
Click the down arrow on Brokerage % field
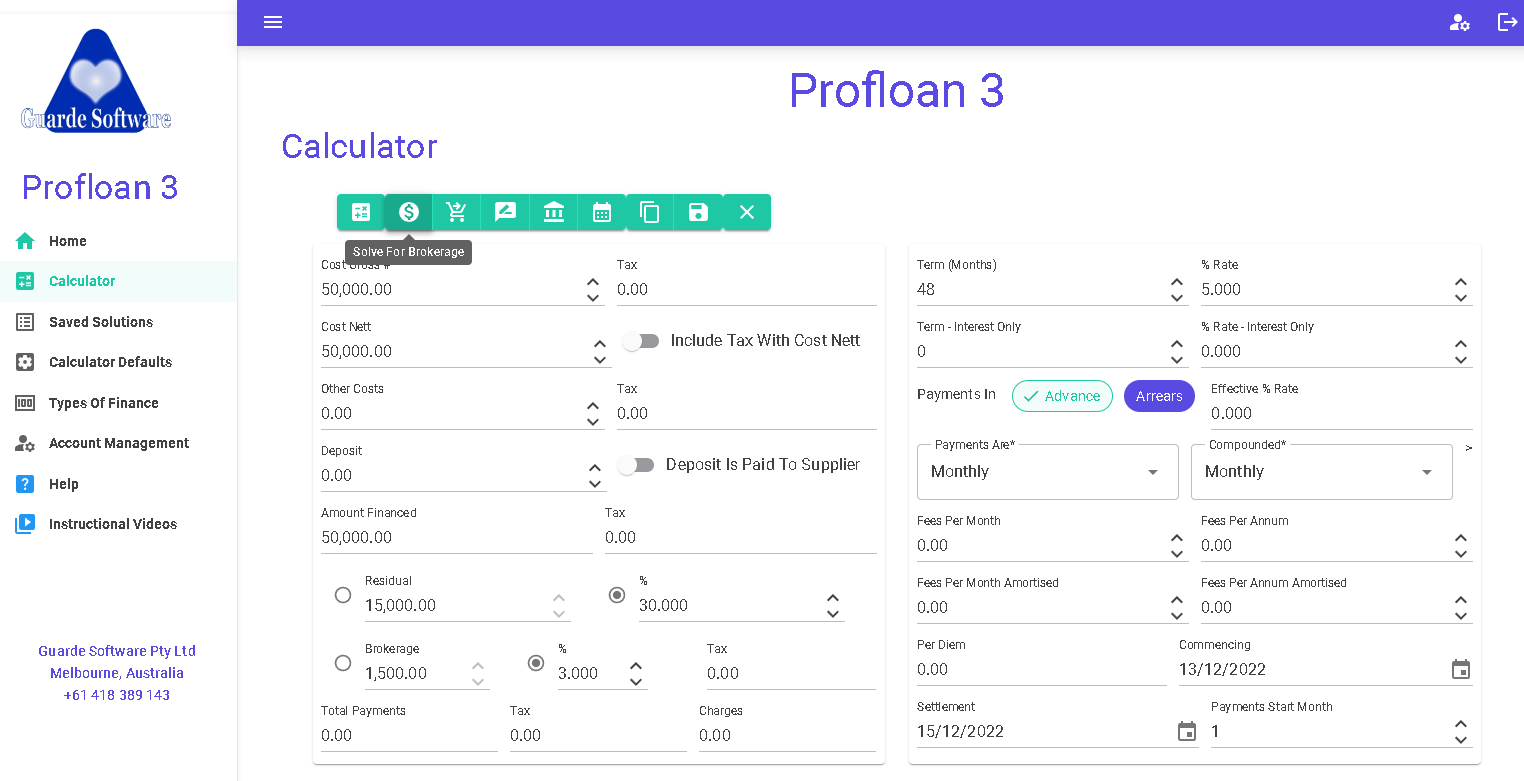636,682
